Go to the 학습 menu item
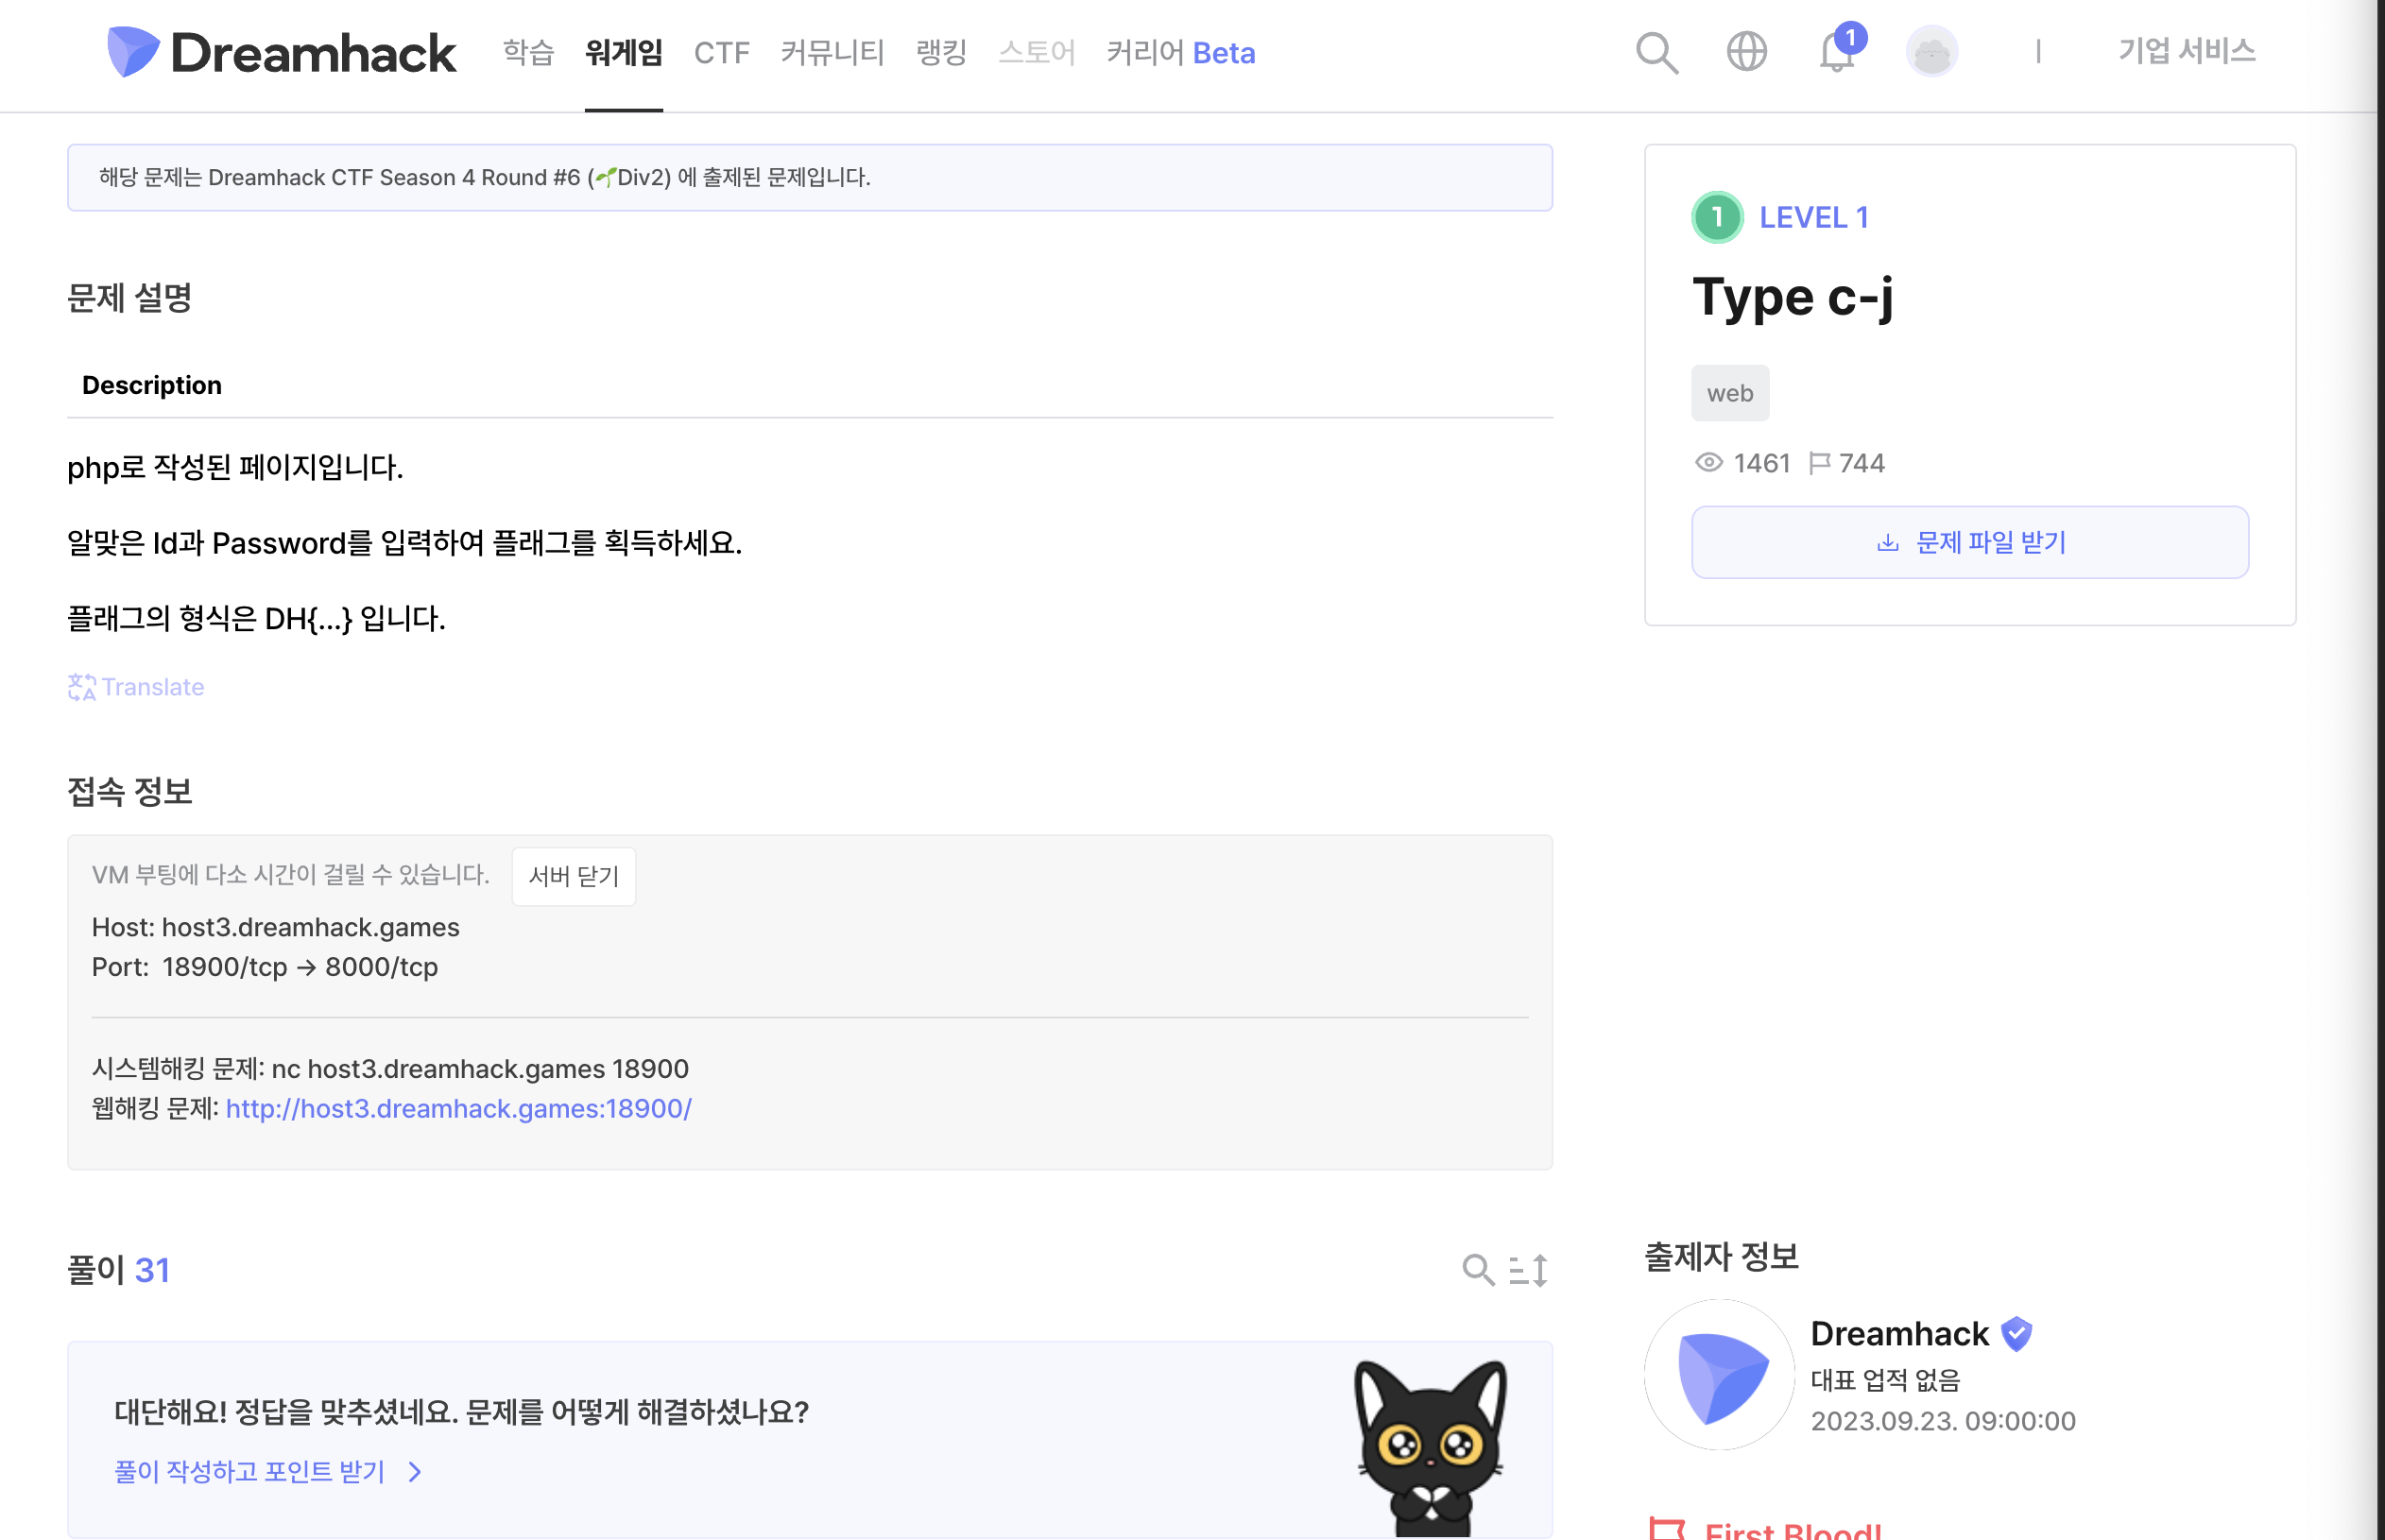Screen dimensions: 2385x1540 (528, 52)
